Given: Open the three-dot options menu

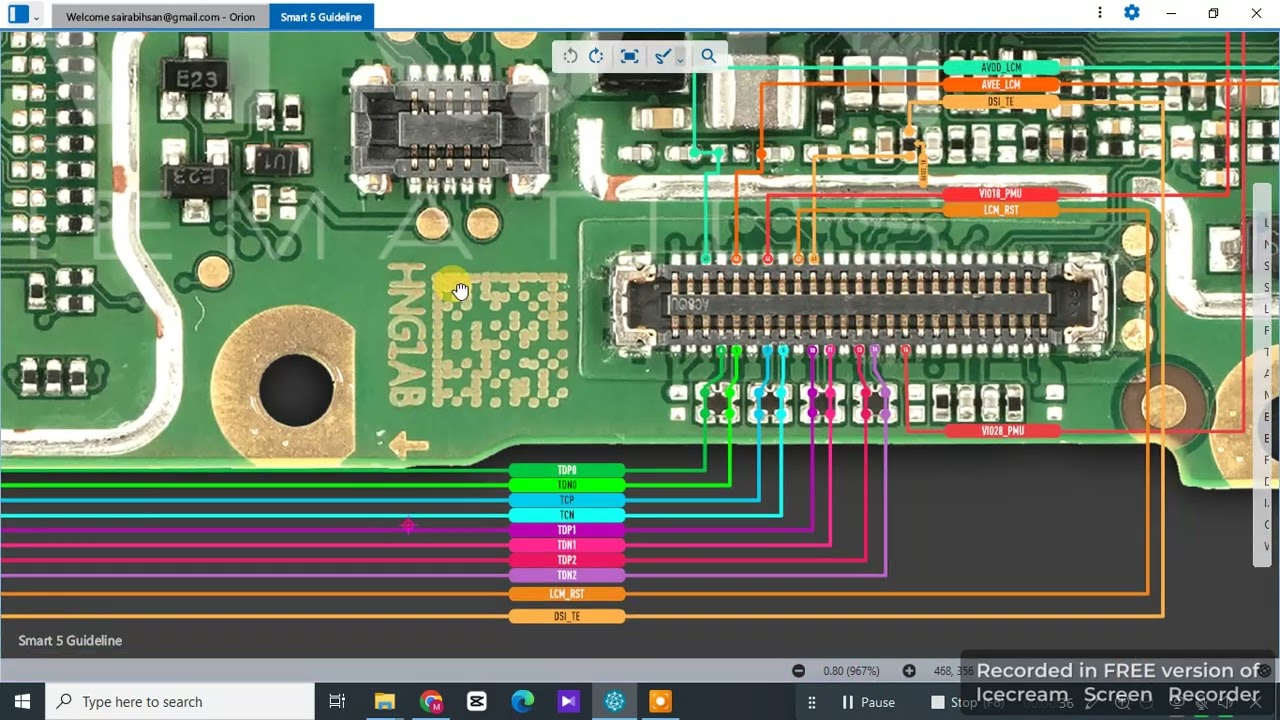Looking at the screenshot, I should coord(1100,13).
